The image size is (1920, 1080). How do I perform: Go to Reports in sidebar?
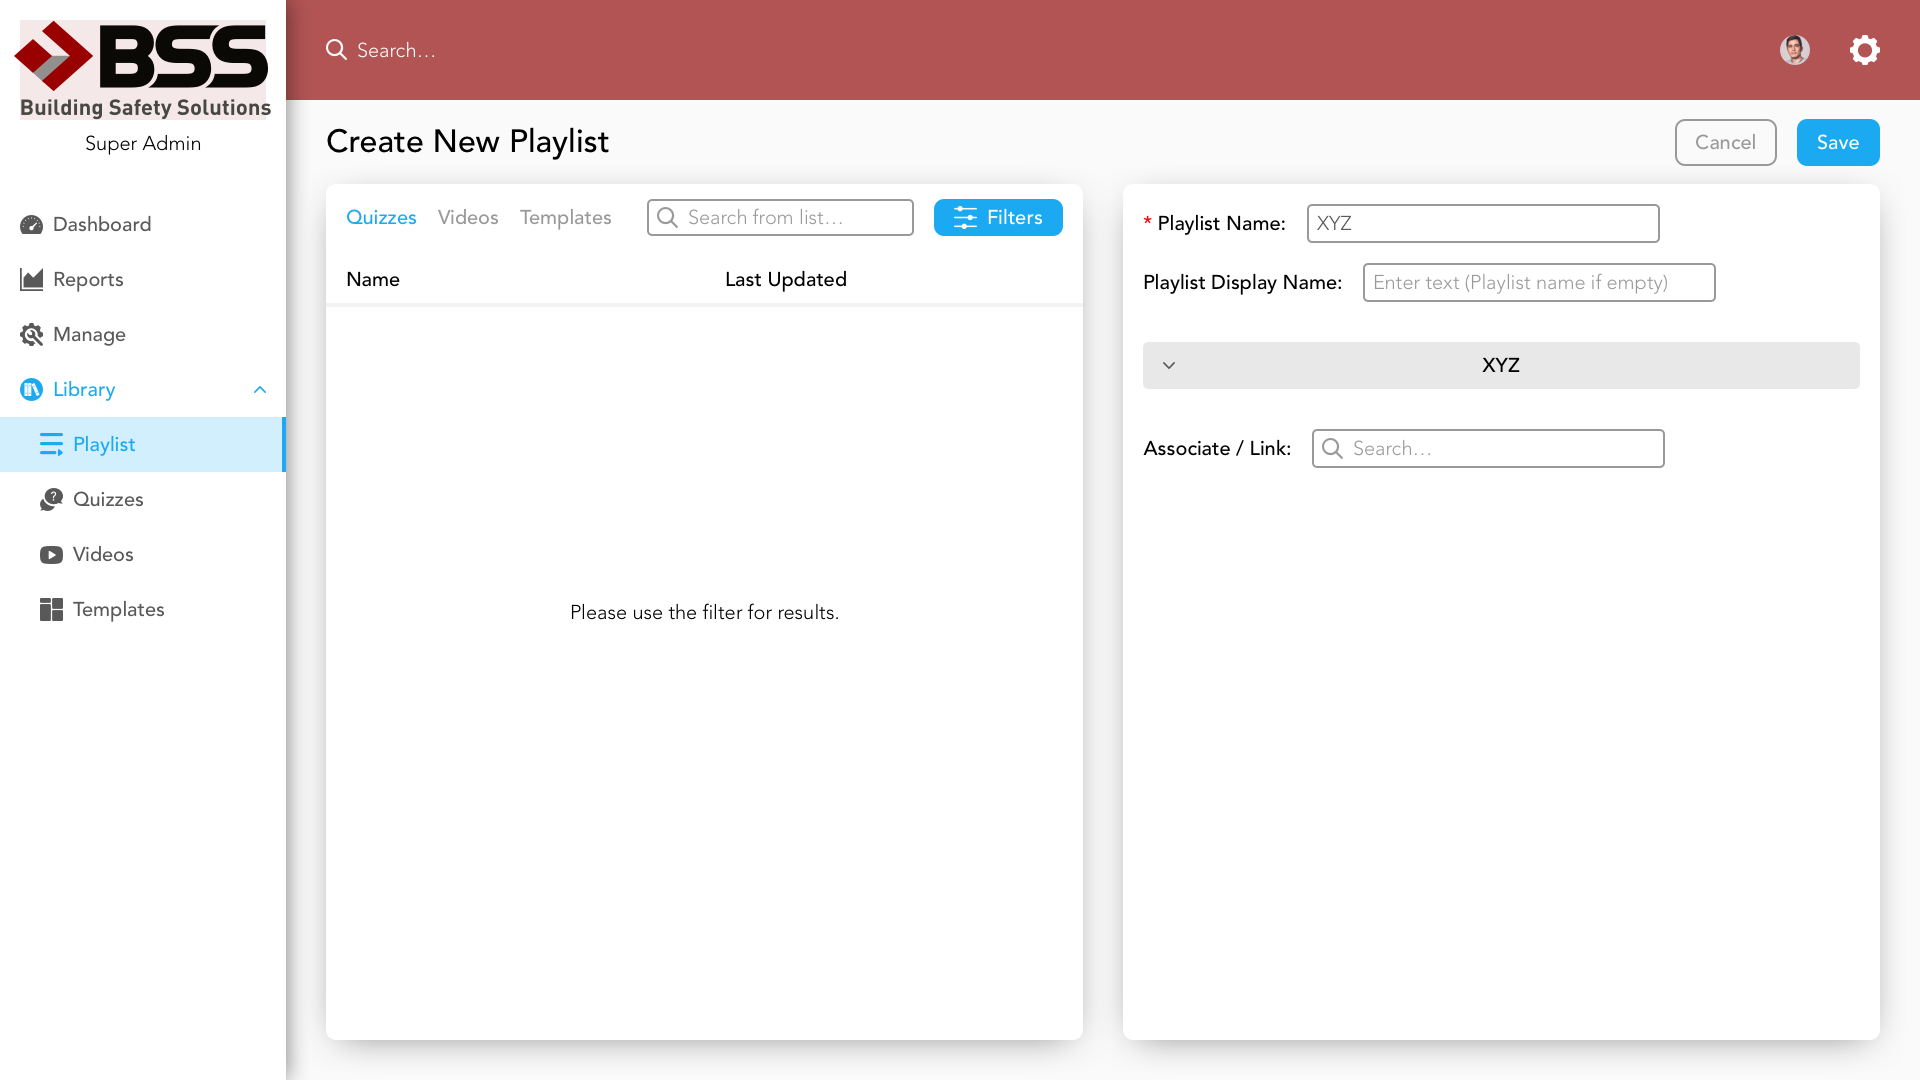pyautogui.click(x=88, y=279)
